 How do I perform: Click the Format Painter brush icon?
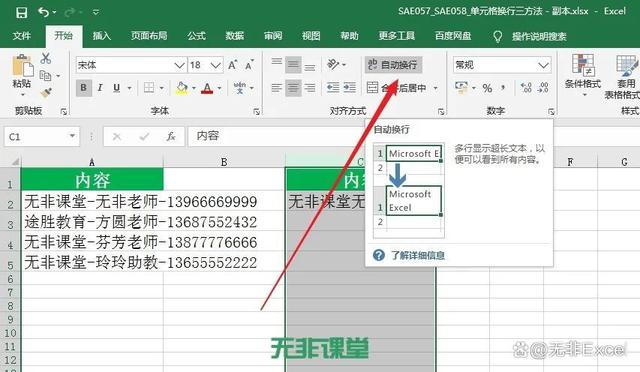click(46, 93)
